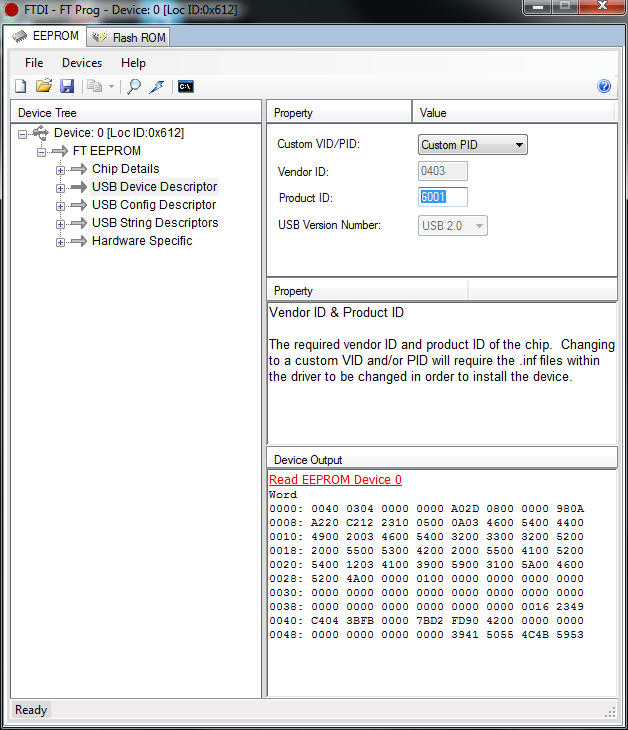Minimize the FT Prog window
The height and width of the screenshot is (730, 628).
click(538, 7)
